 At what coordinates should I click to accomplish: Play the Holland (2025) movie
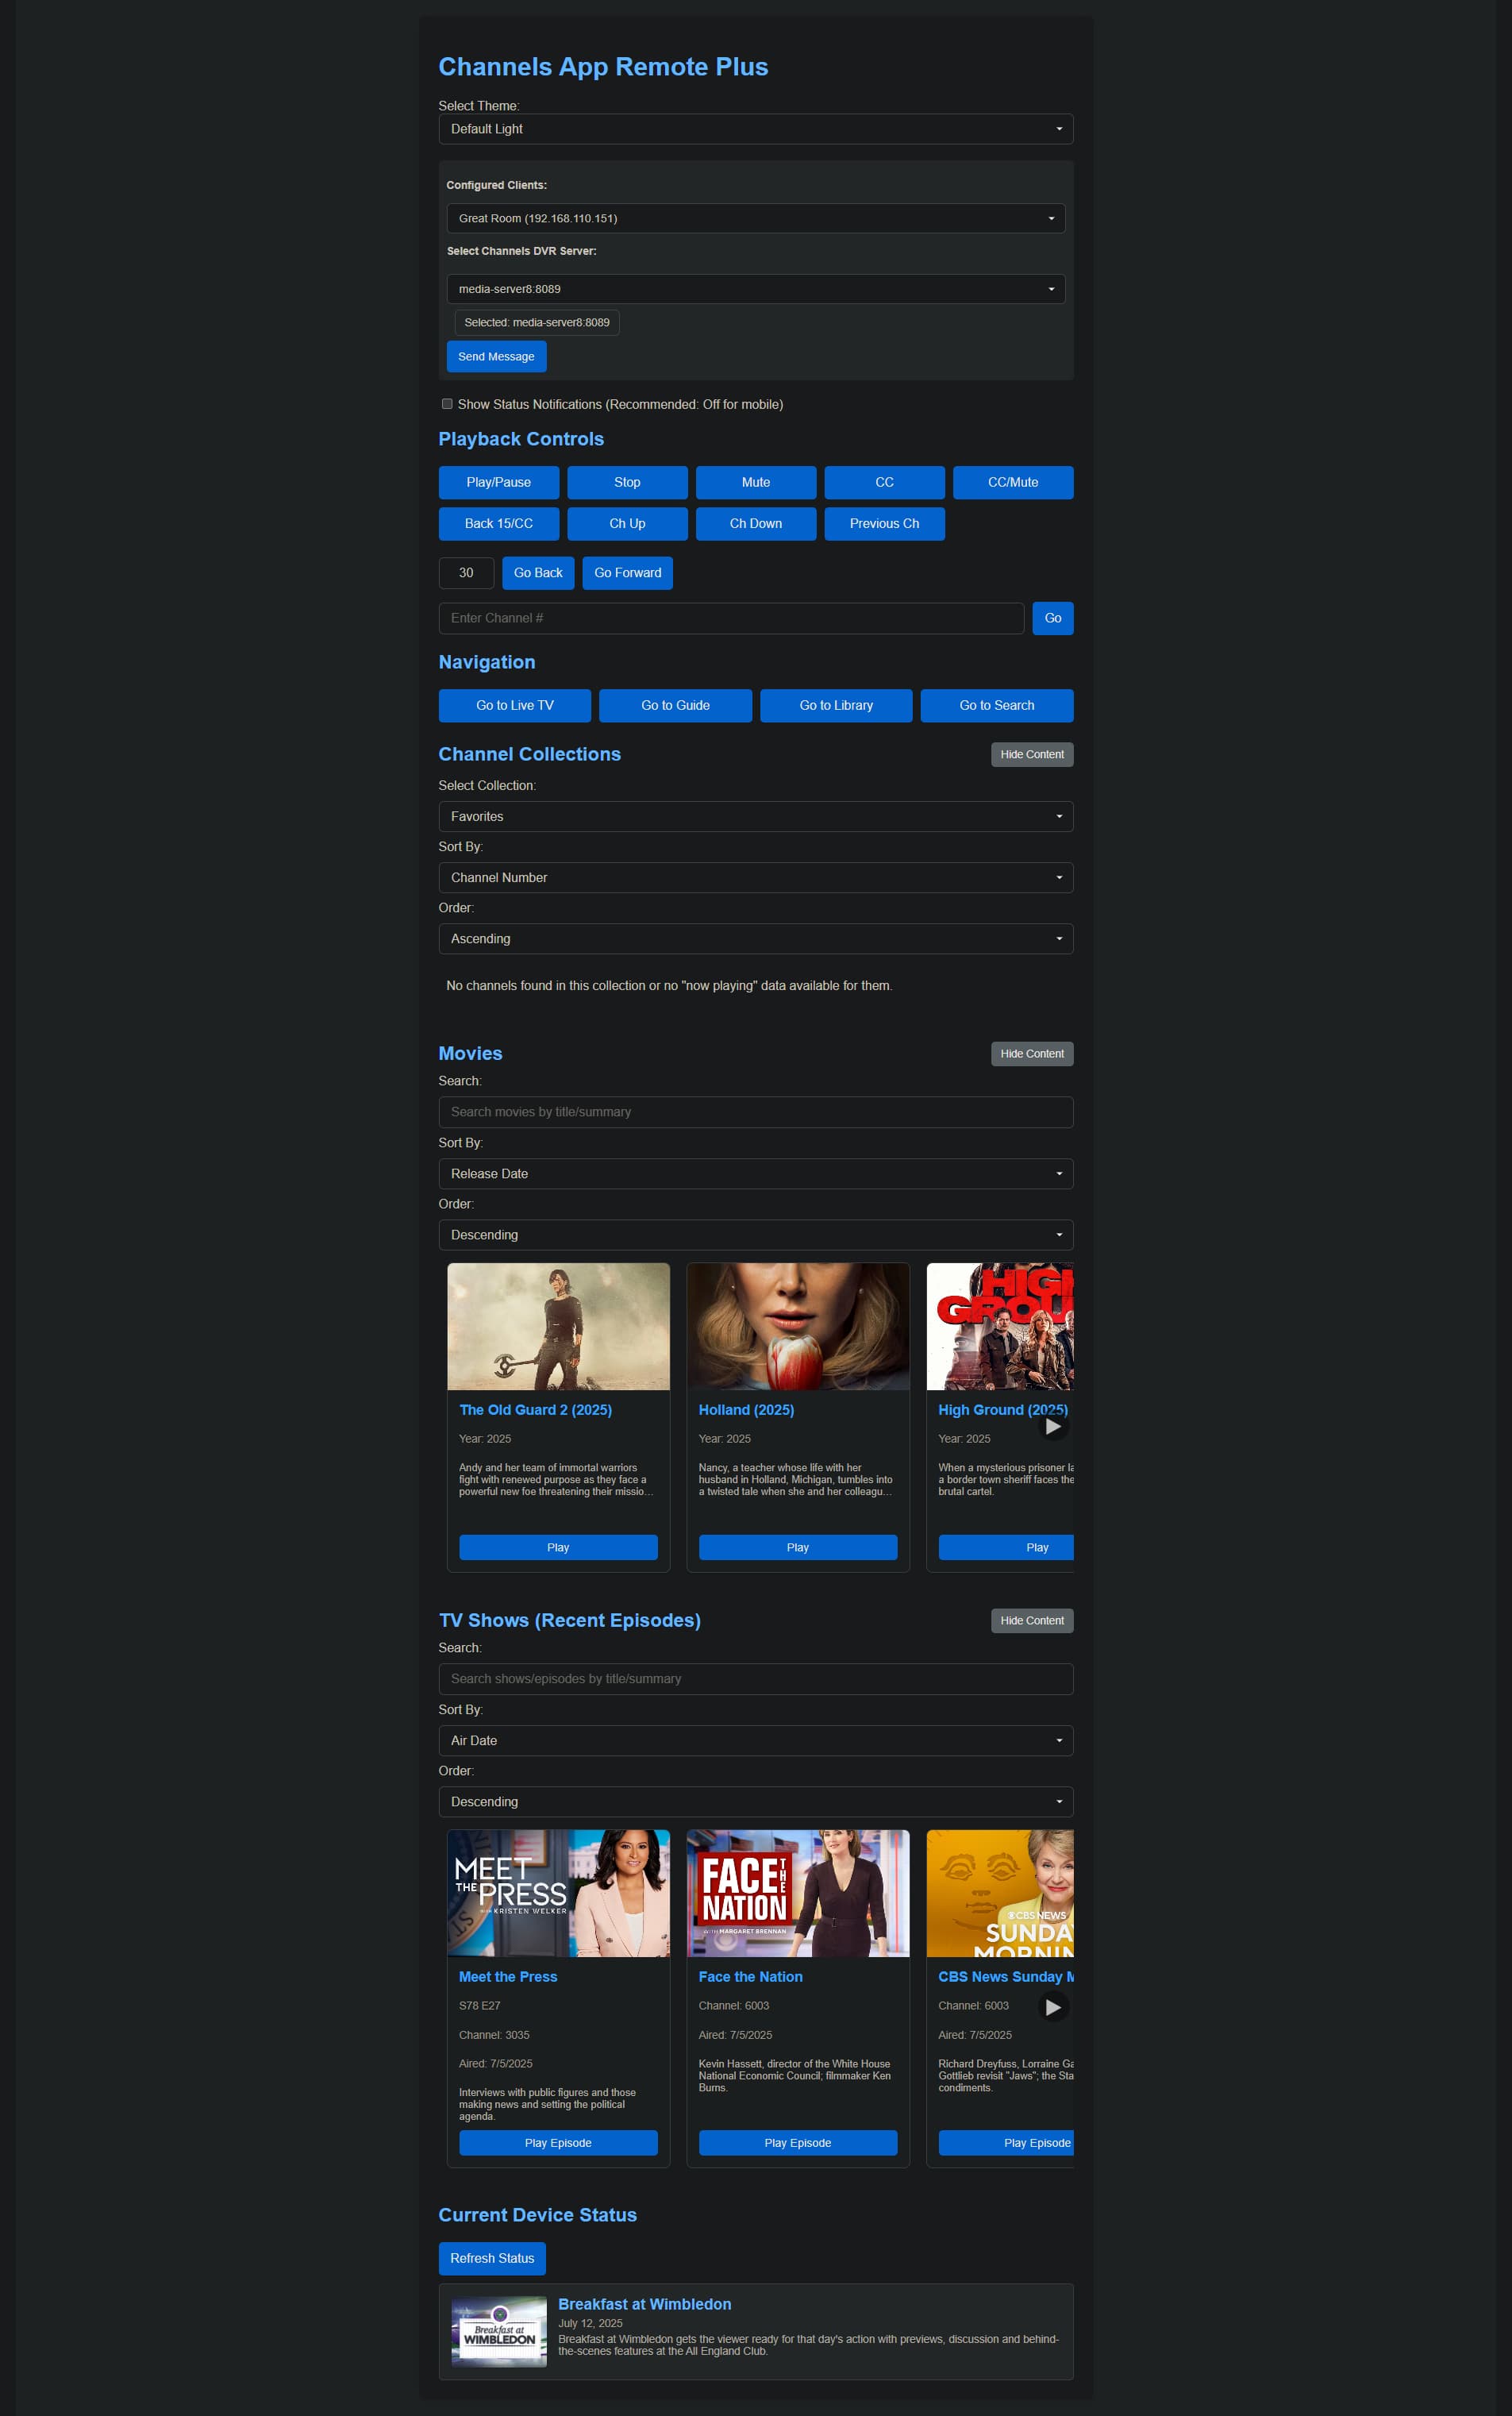click(797, 1547)
